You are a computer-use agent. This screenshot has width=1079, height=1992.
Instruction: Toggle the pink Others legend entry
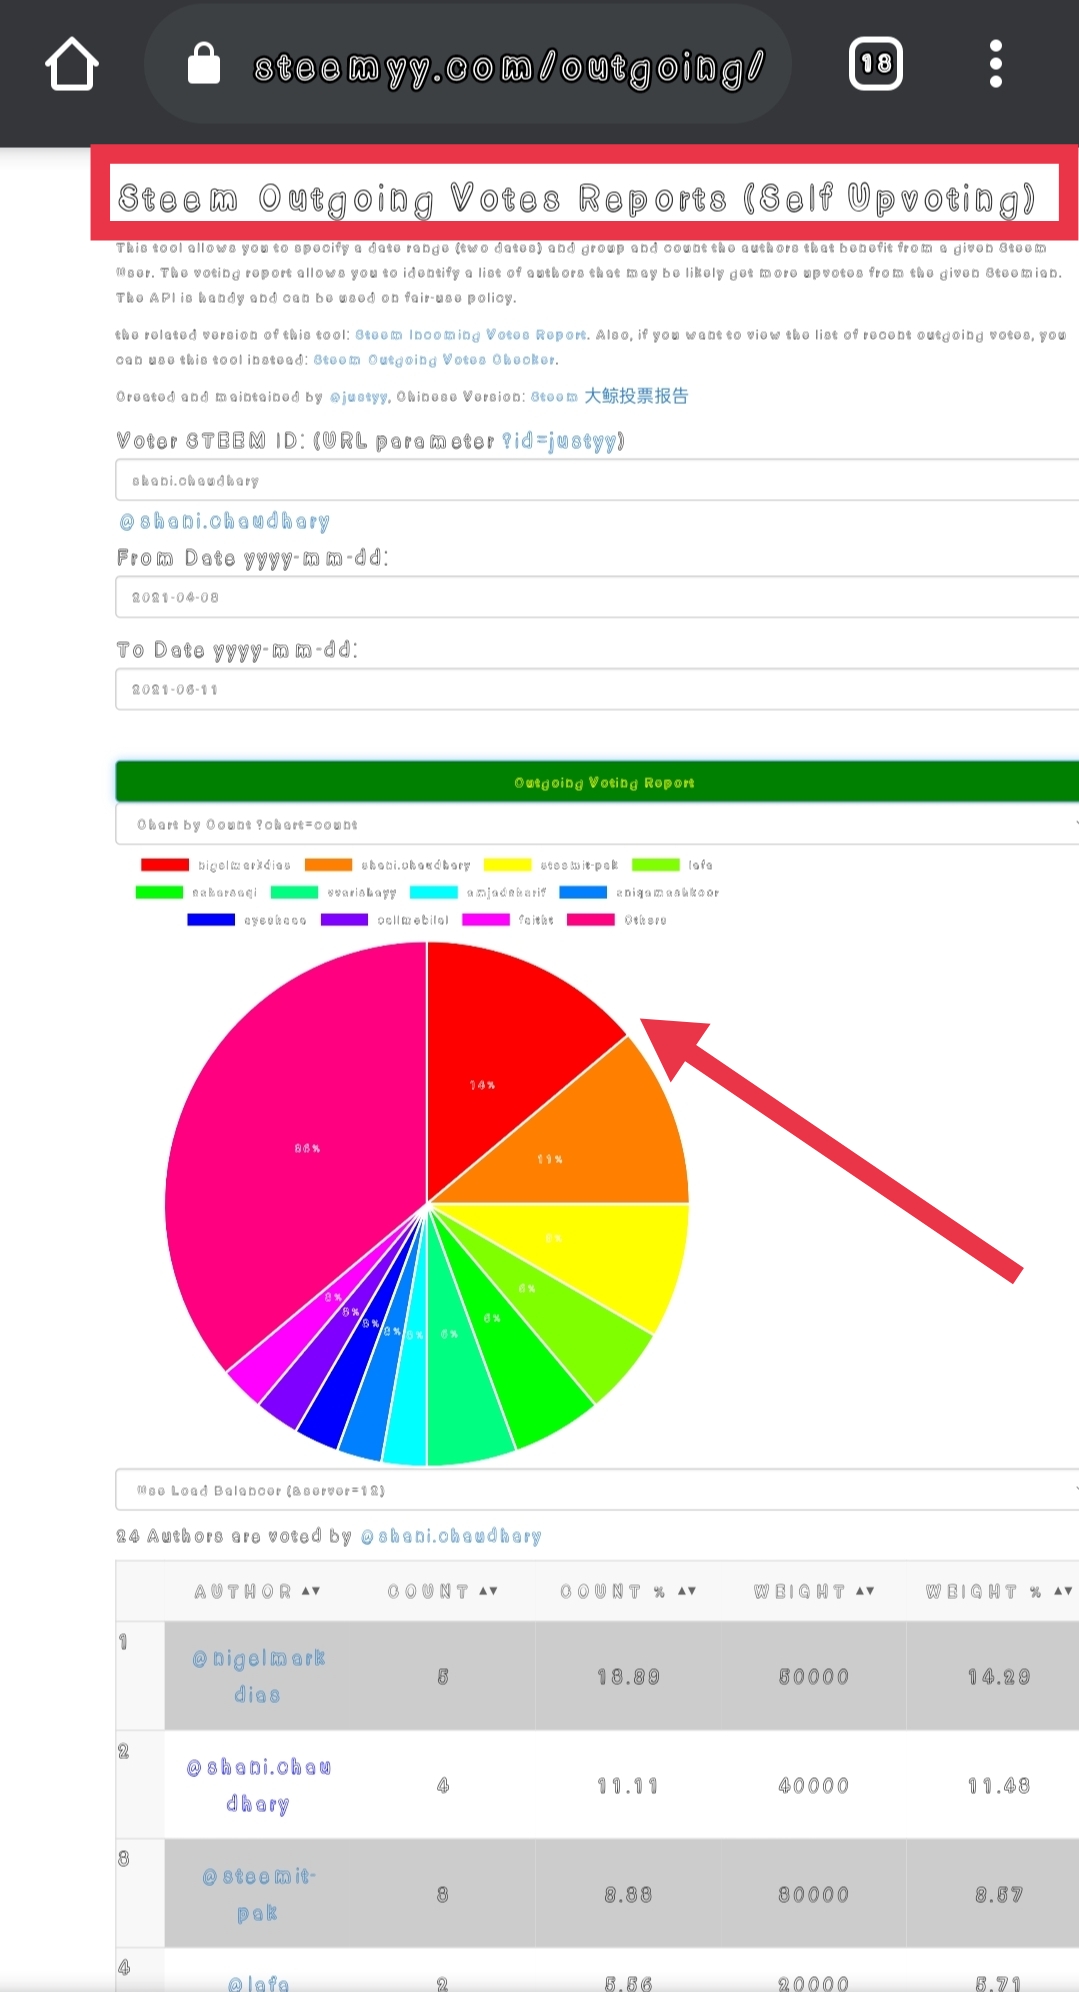(x=617, y=920)
